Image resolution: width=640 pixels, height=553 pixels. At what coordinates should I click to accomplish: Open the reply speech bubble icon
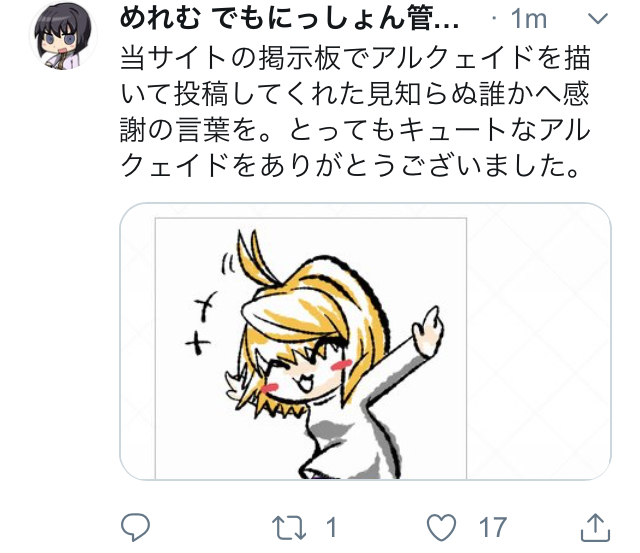click(136, 527)
